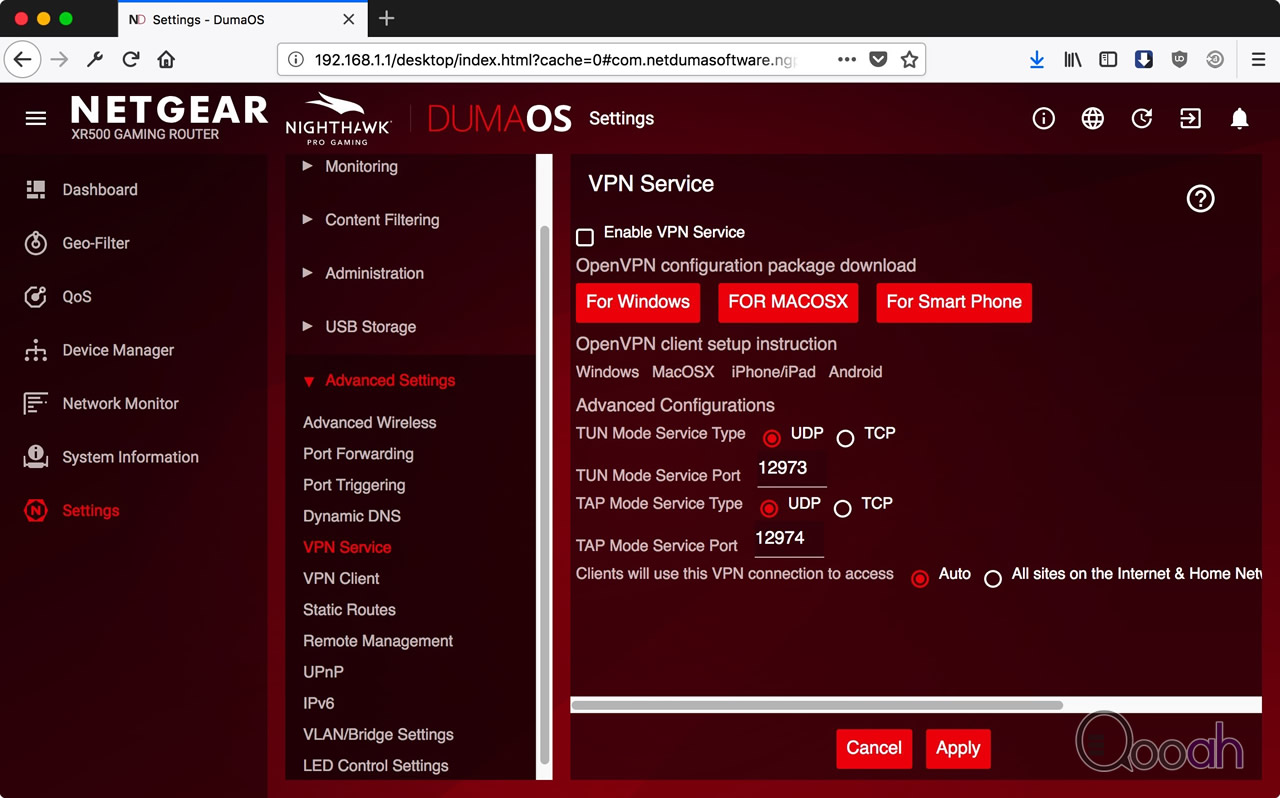Image resolution: width=1280 pixels, height=798 pixels.
Task: Open the Dashboard app icon
Action: [36, 189]
